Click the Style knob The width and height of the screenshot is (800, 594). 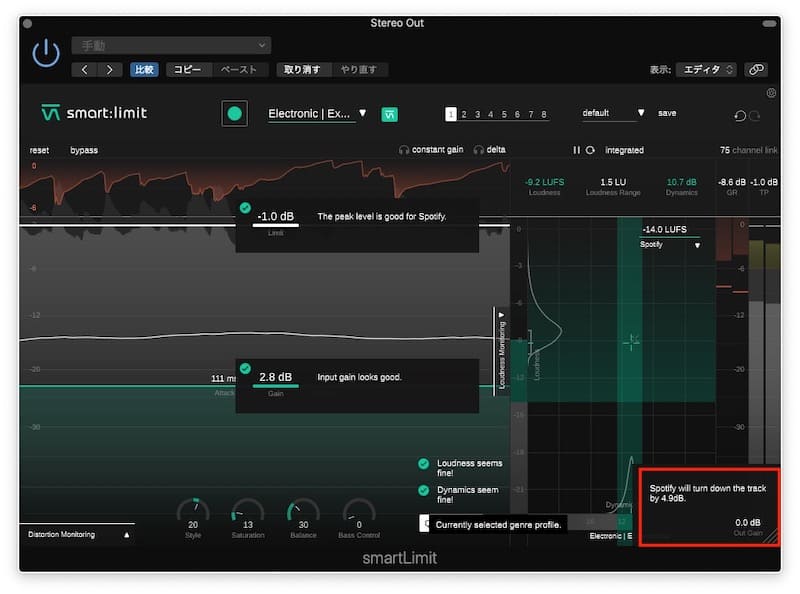click(x=193, y=512)
